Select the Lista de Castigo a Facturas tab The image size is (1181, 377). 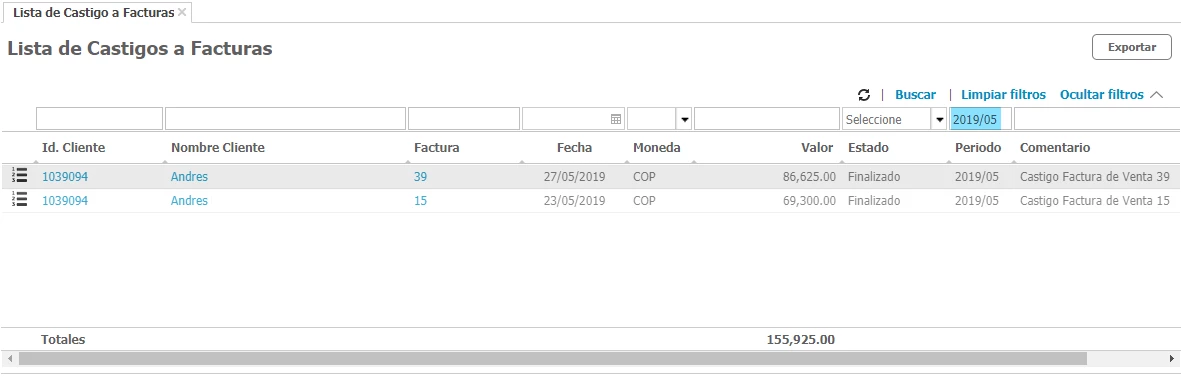pyautogui.click(x=93, y=13)
